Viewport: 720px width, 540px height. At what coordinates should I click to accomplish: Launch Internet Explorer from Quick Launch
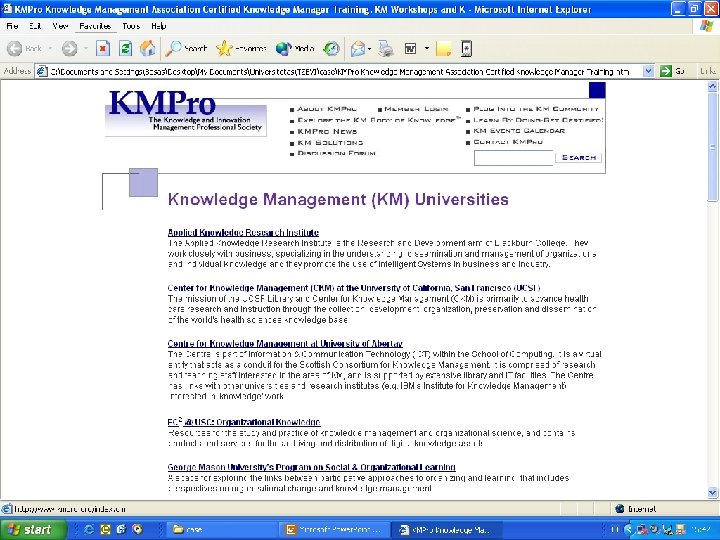(89, 529)
